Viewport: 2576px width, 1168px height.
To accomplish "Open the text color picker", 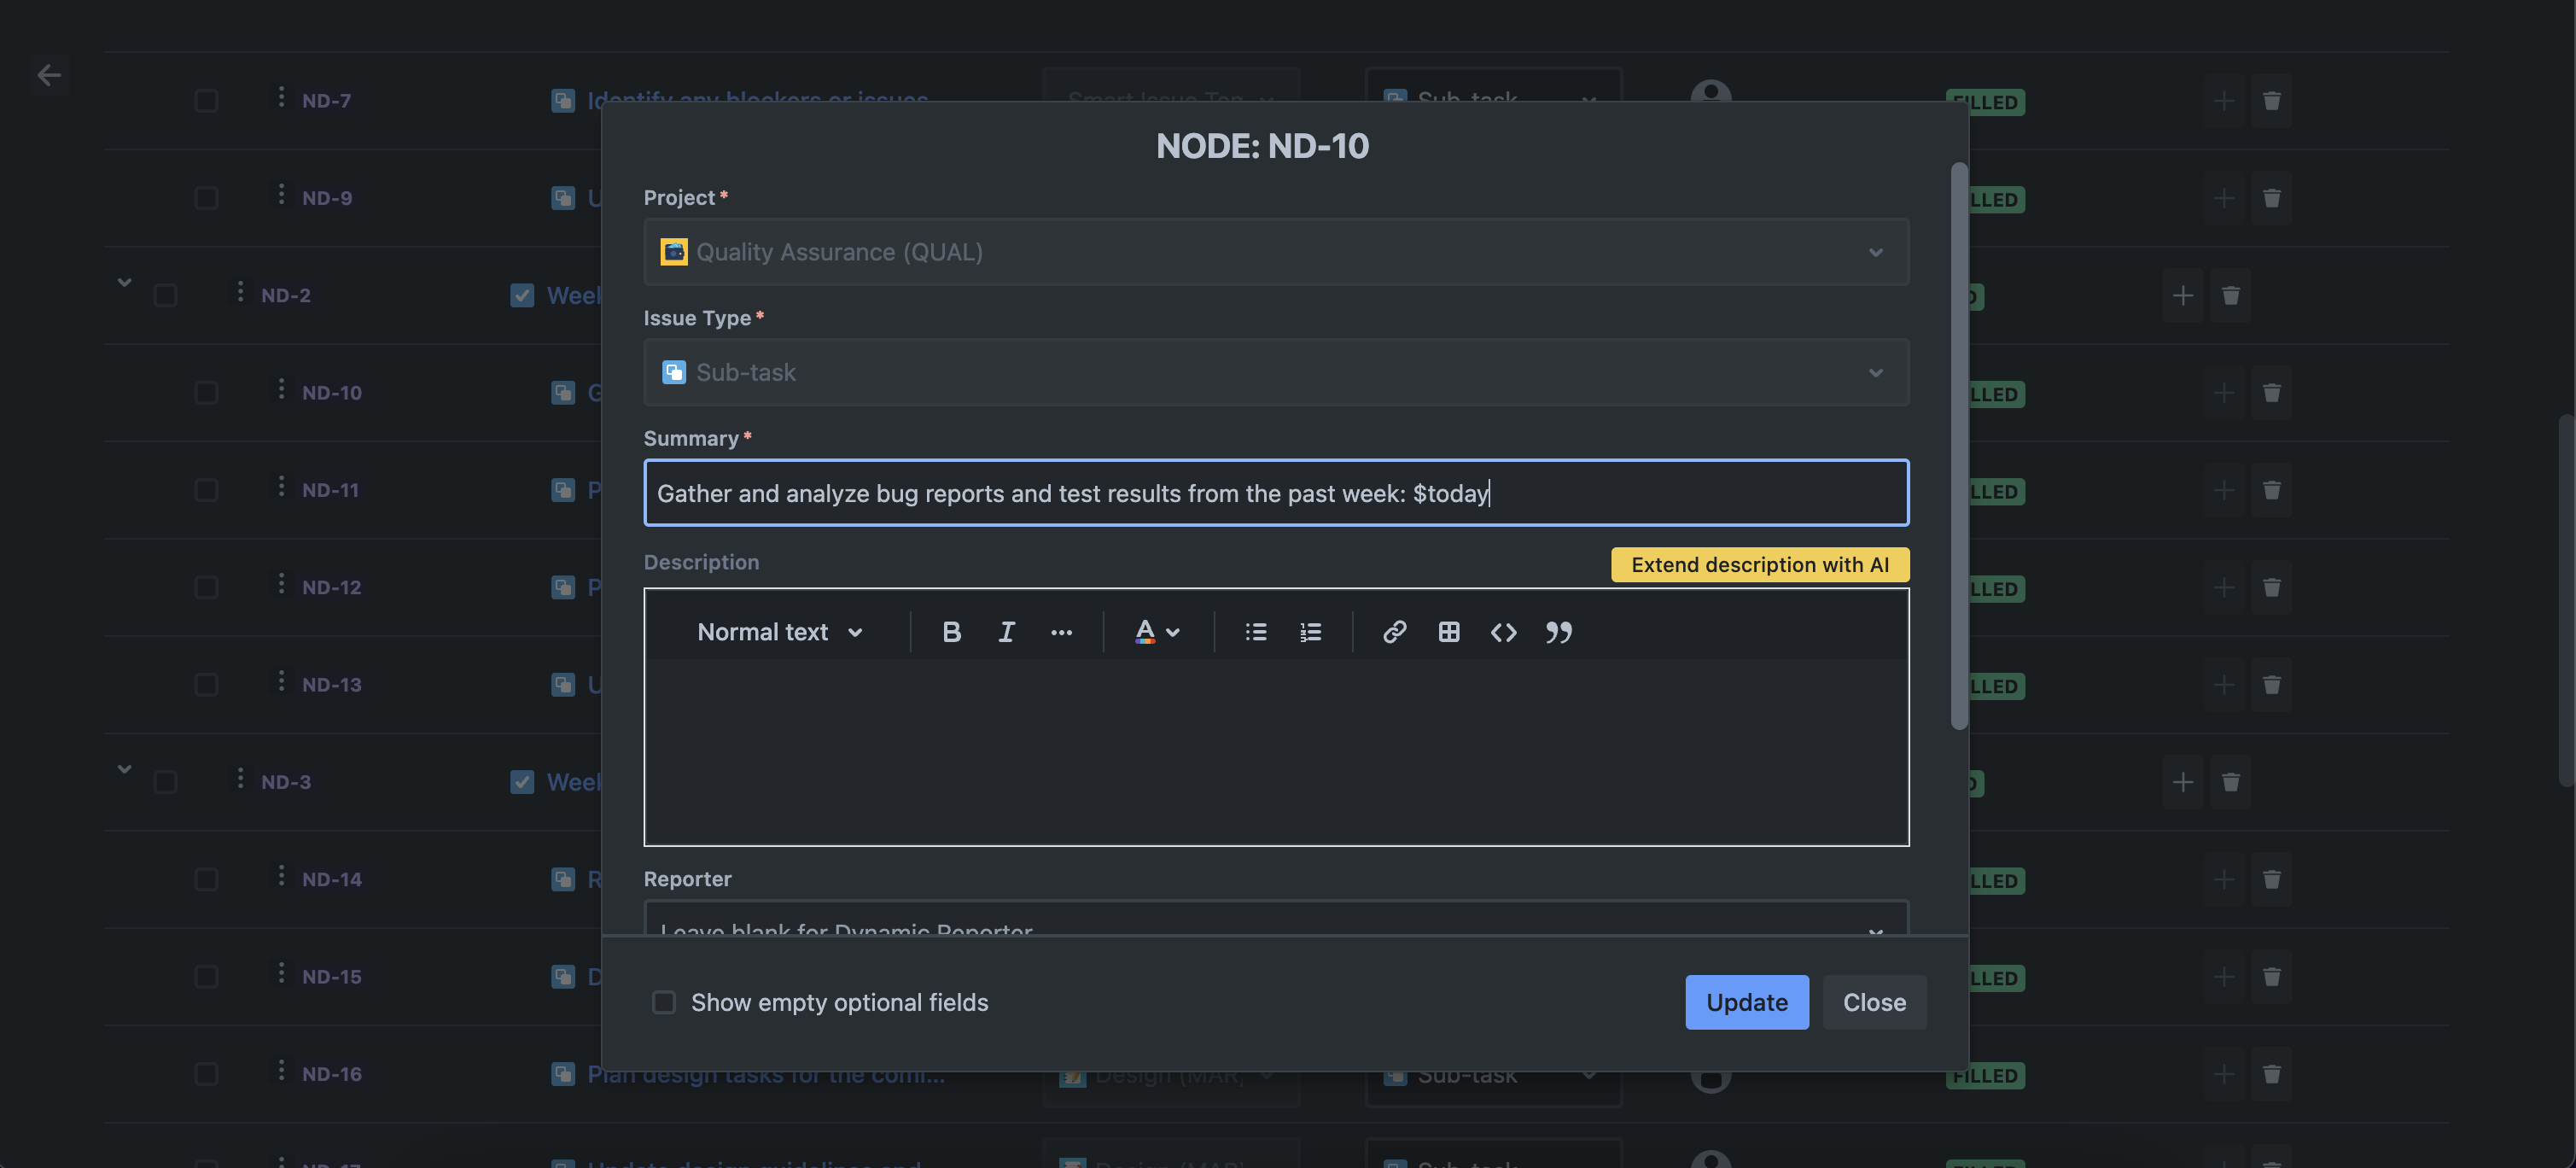I will point(1156,632).
